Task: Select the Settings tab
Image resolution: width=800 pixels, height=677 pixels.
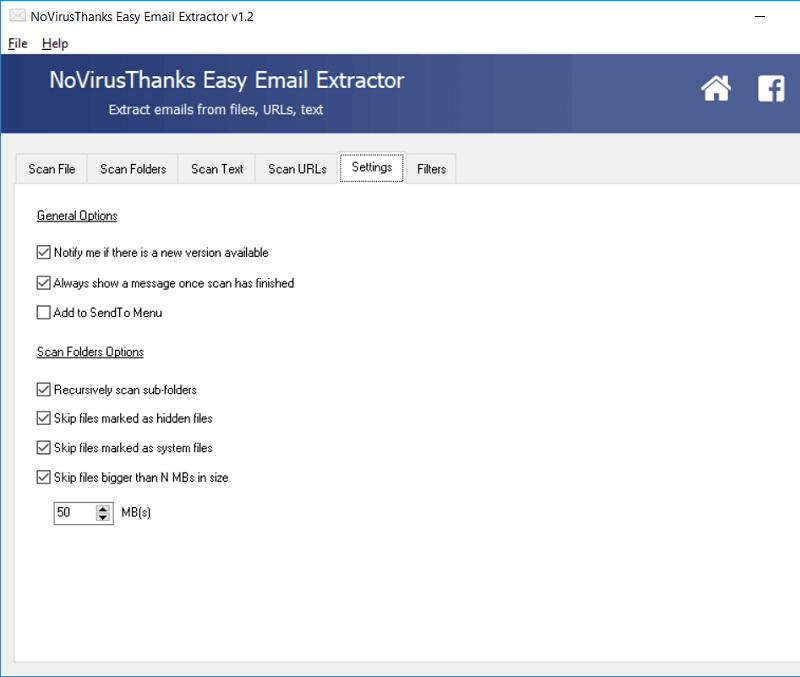Action: 372,167
